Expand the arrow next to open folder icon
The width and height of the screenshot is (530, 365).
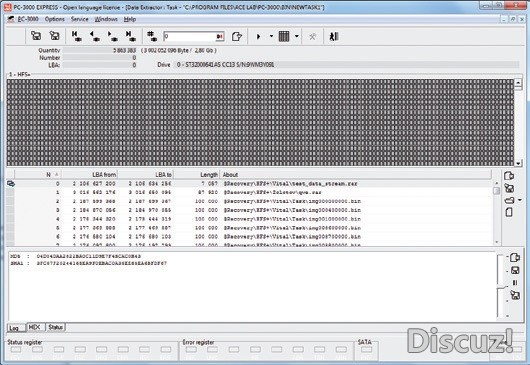coord(520,200)
